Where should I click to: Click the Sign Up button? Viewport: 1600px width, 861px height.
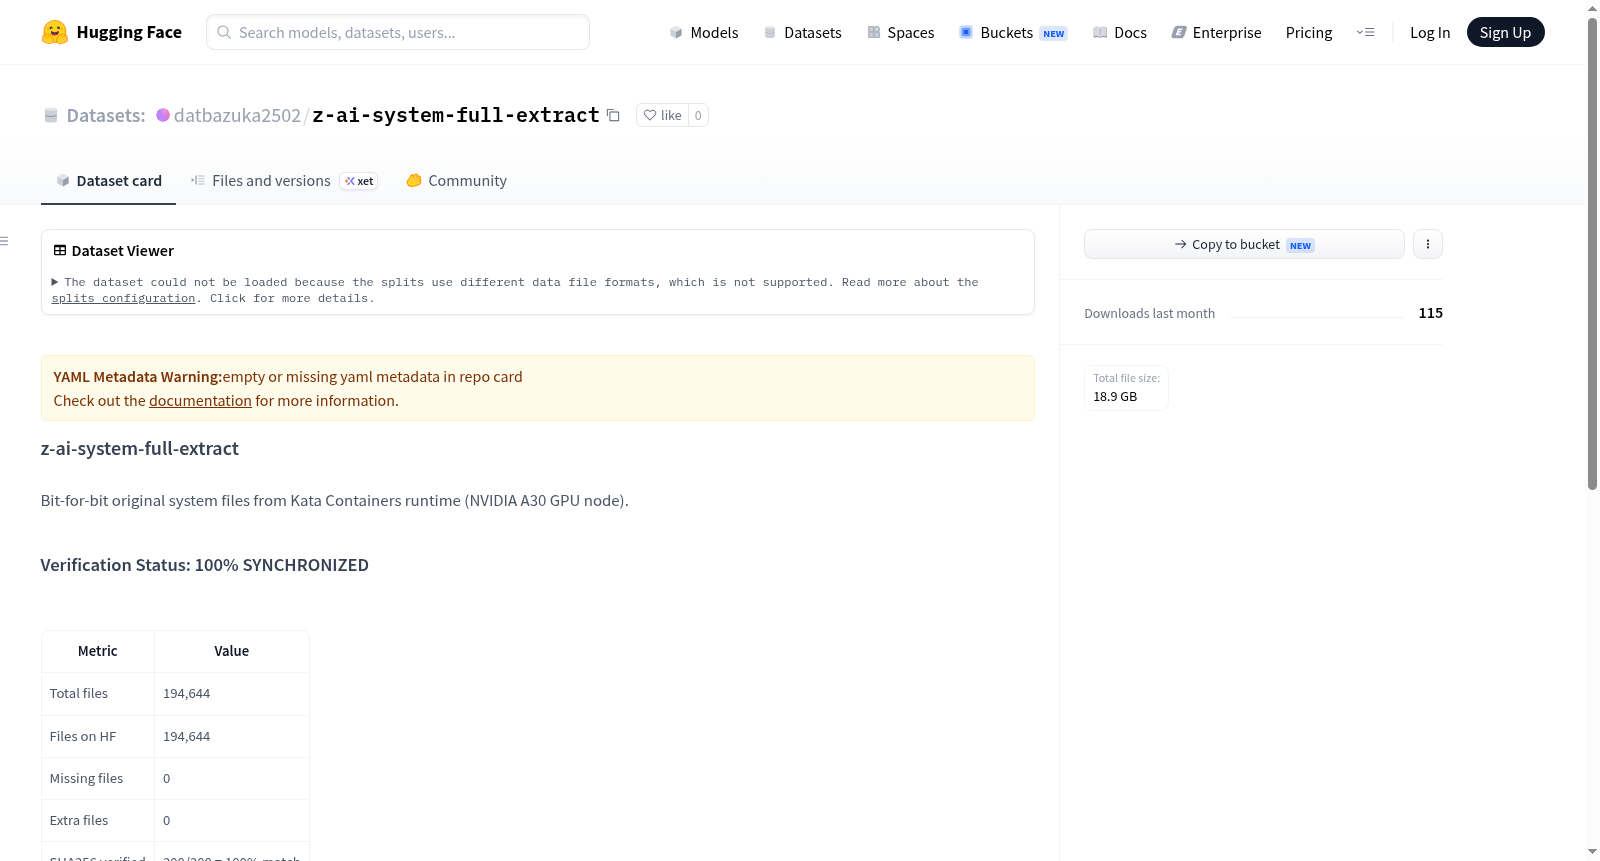pos(1505,32)
